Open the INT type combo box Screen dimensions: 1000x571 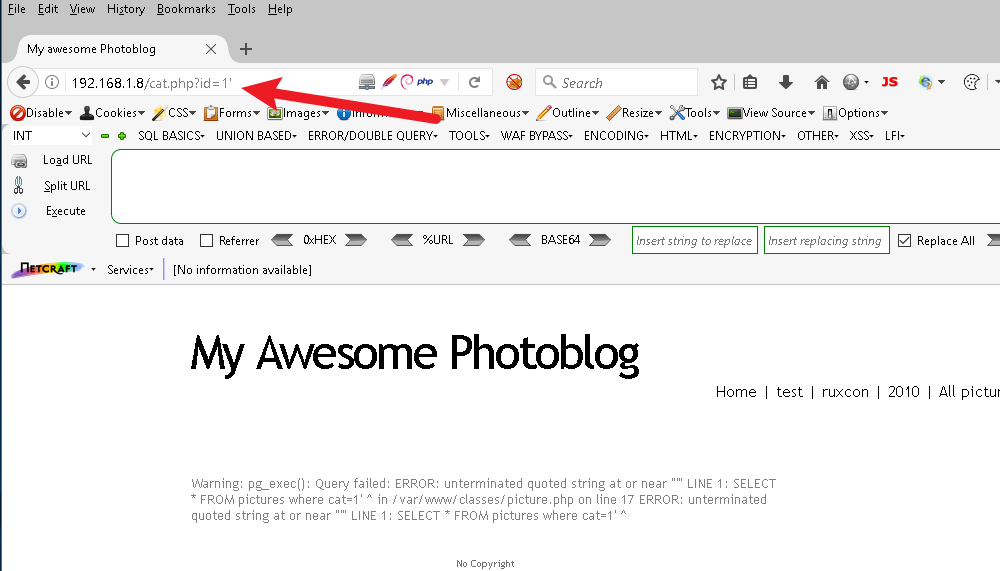coord(51,136)
